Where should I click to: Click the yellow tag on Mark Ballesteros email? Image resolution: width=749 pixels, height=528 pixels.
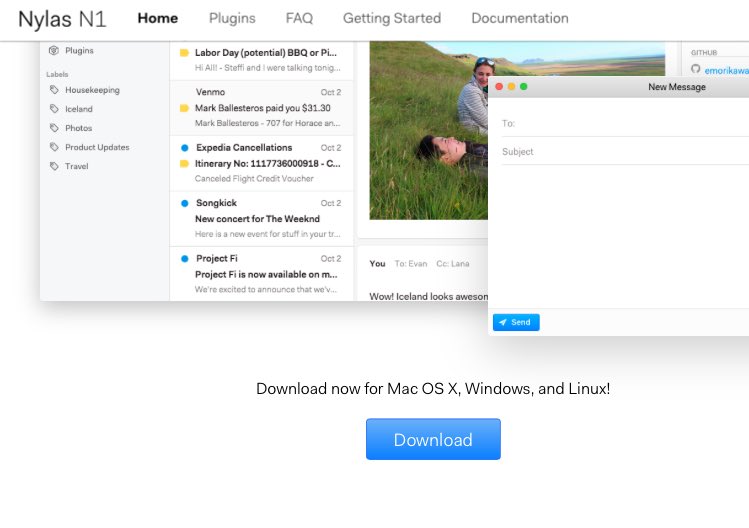[184, 108]
